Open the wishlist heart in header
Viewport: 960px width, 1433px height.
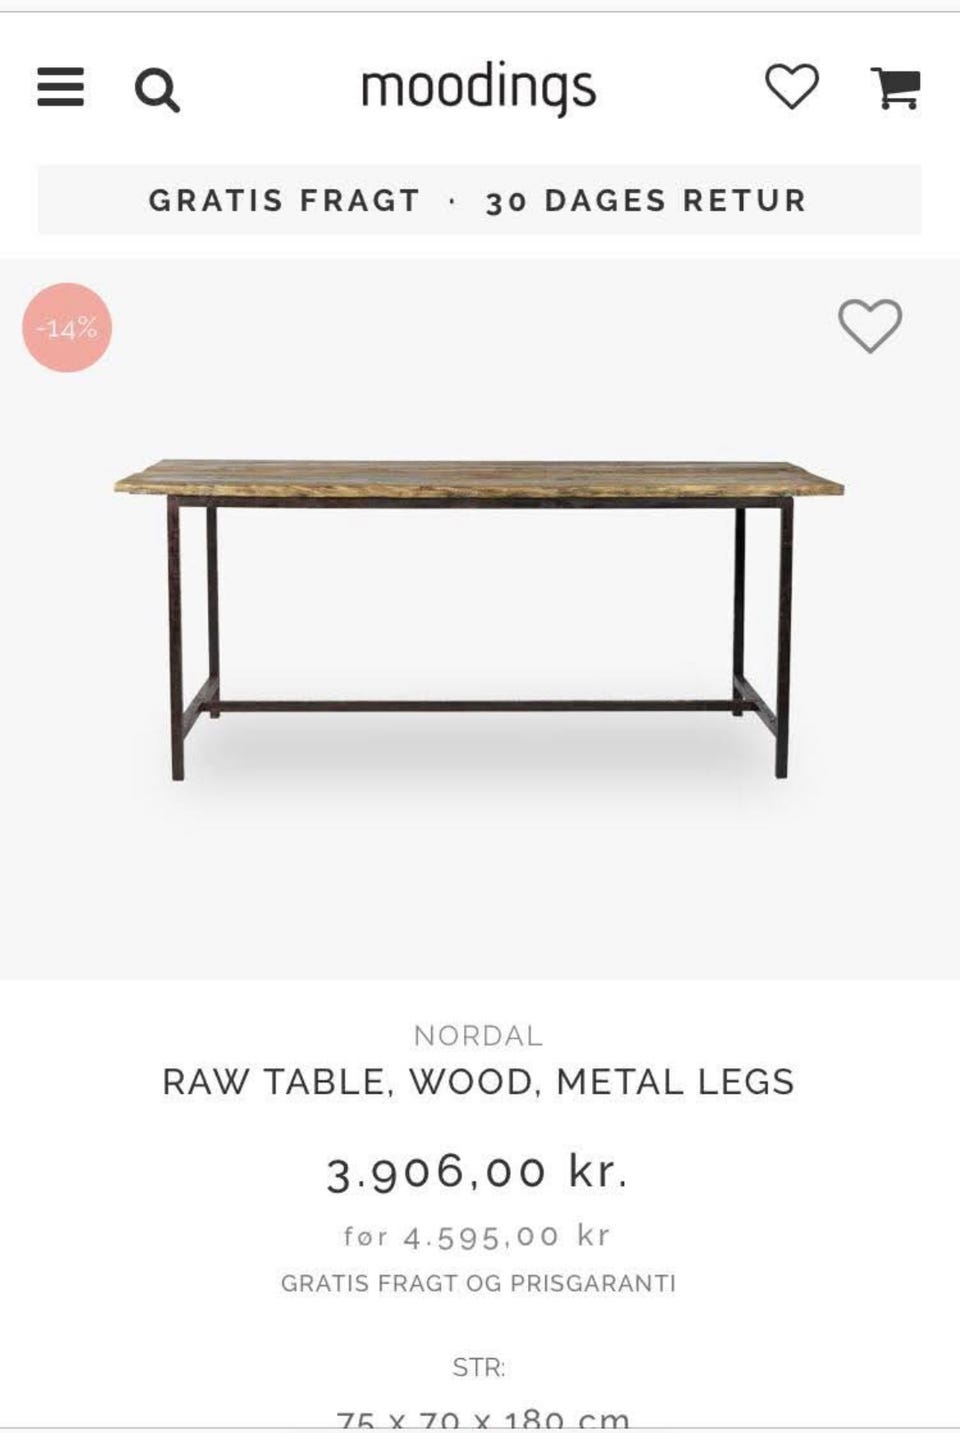click(791, 87)
